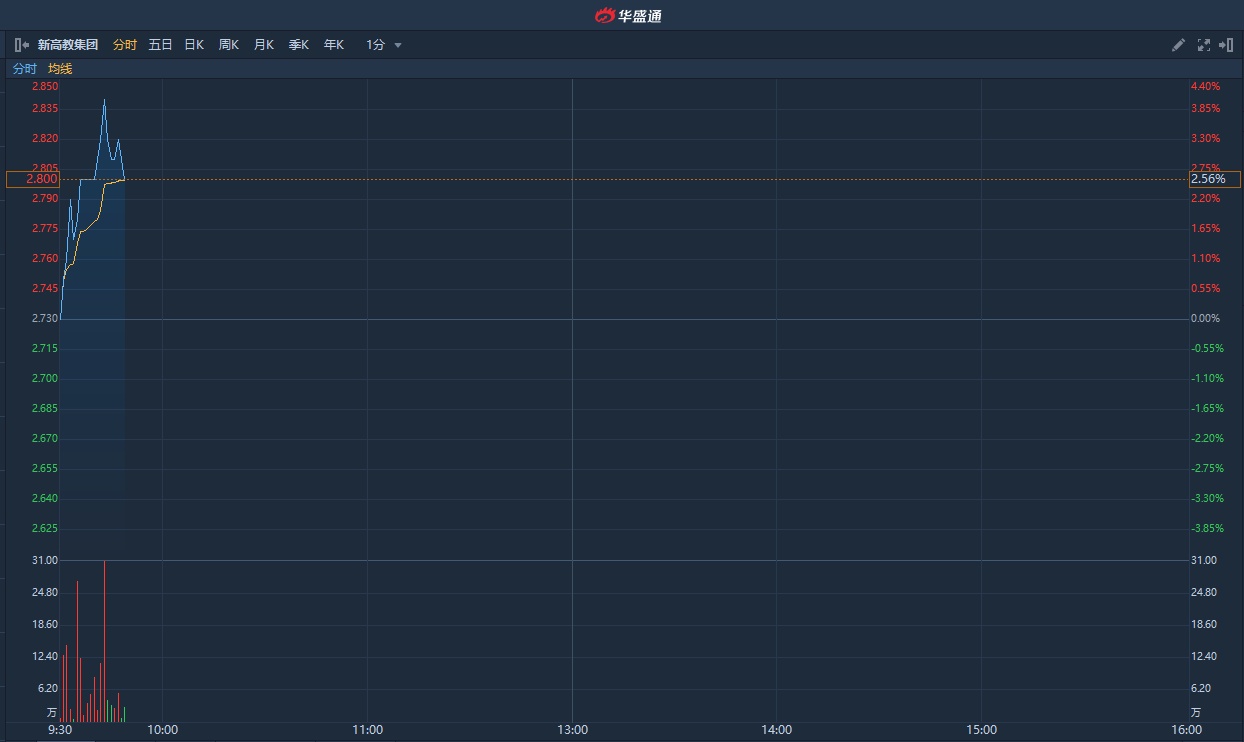The width and height of the screenshot is (1244, 742).
Task: Click the 华盛通 logo in title bar
Action: coord(628,16)
